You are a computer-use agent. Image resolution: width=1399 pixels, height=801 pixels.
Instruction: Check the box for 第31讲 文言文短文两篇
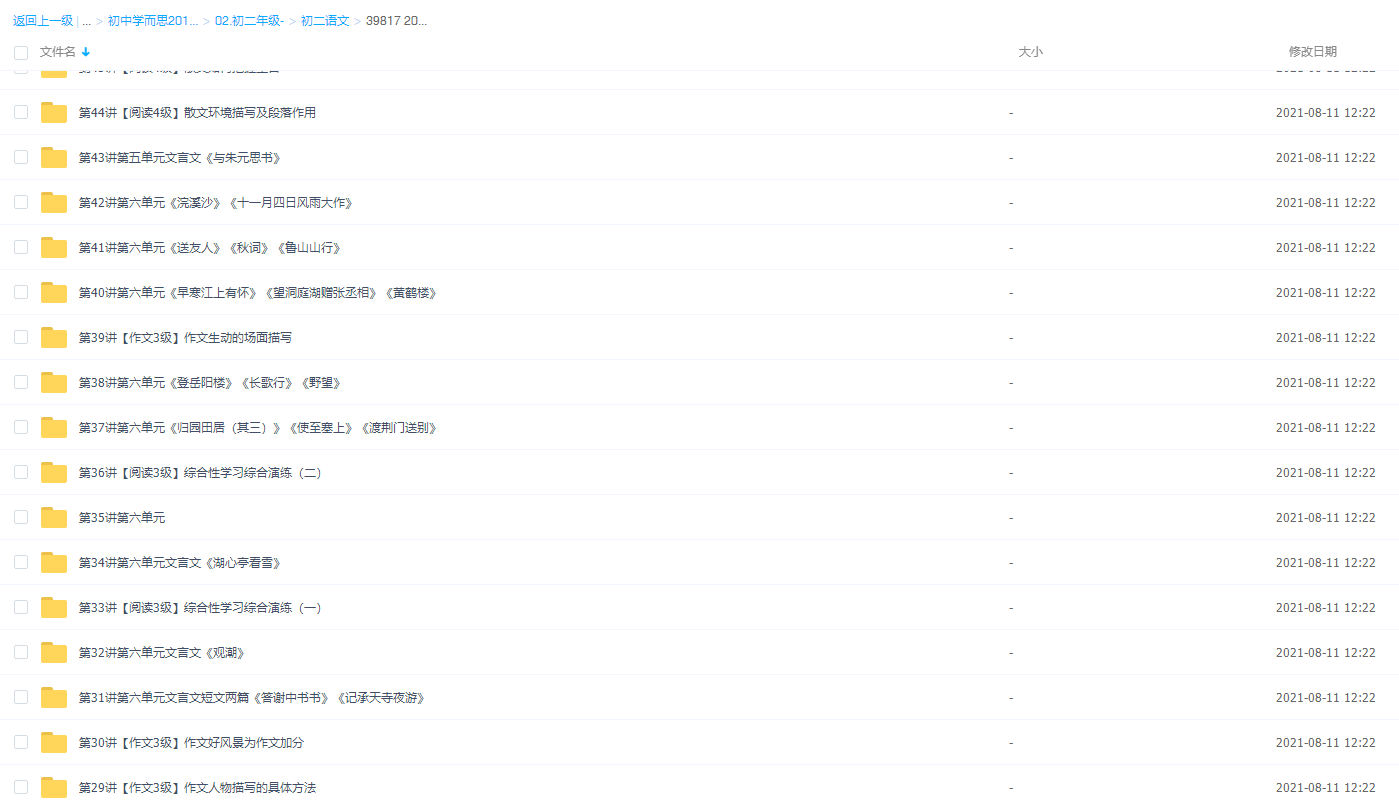click(x=21, y=697)
